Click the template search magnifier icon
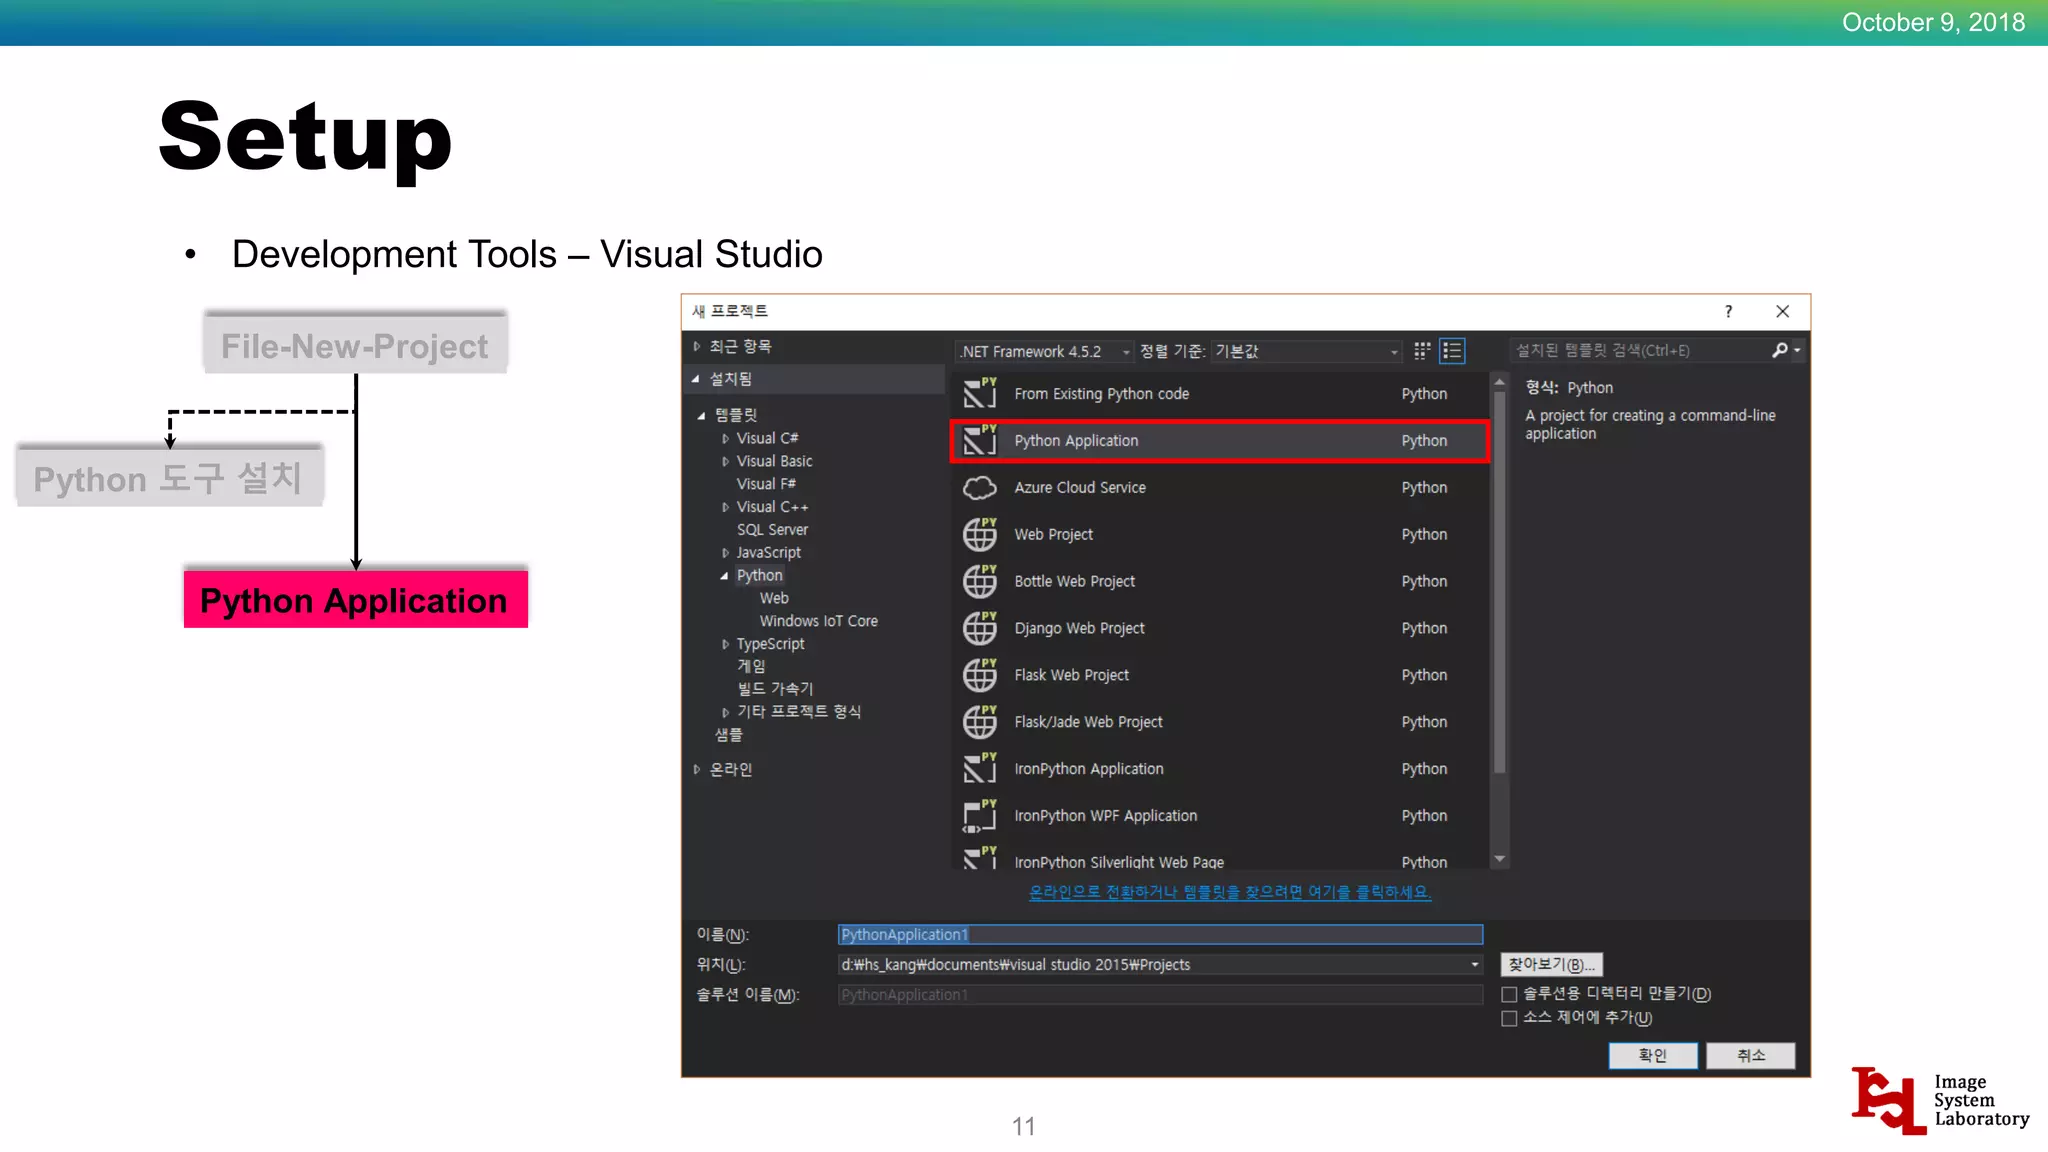The image size is (2048, 1152). pyautogui.click(x=1780, y=350)
